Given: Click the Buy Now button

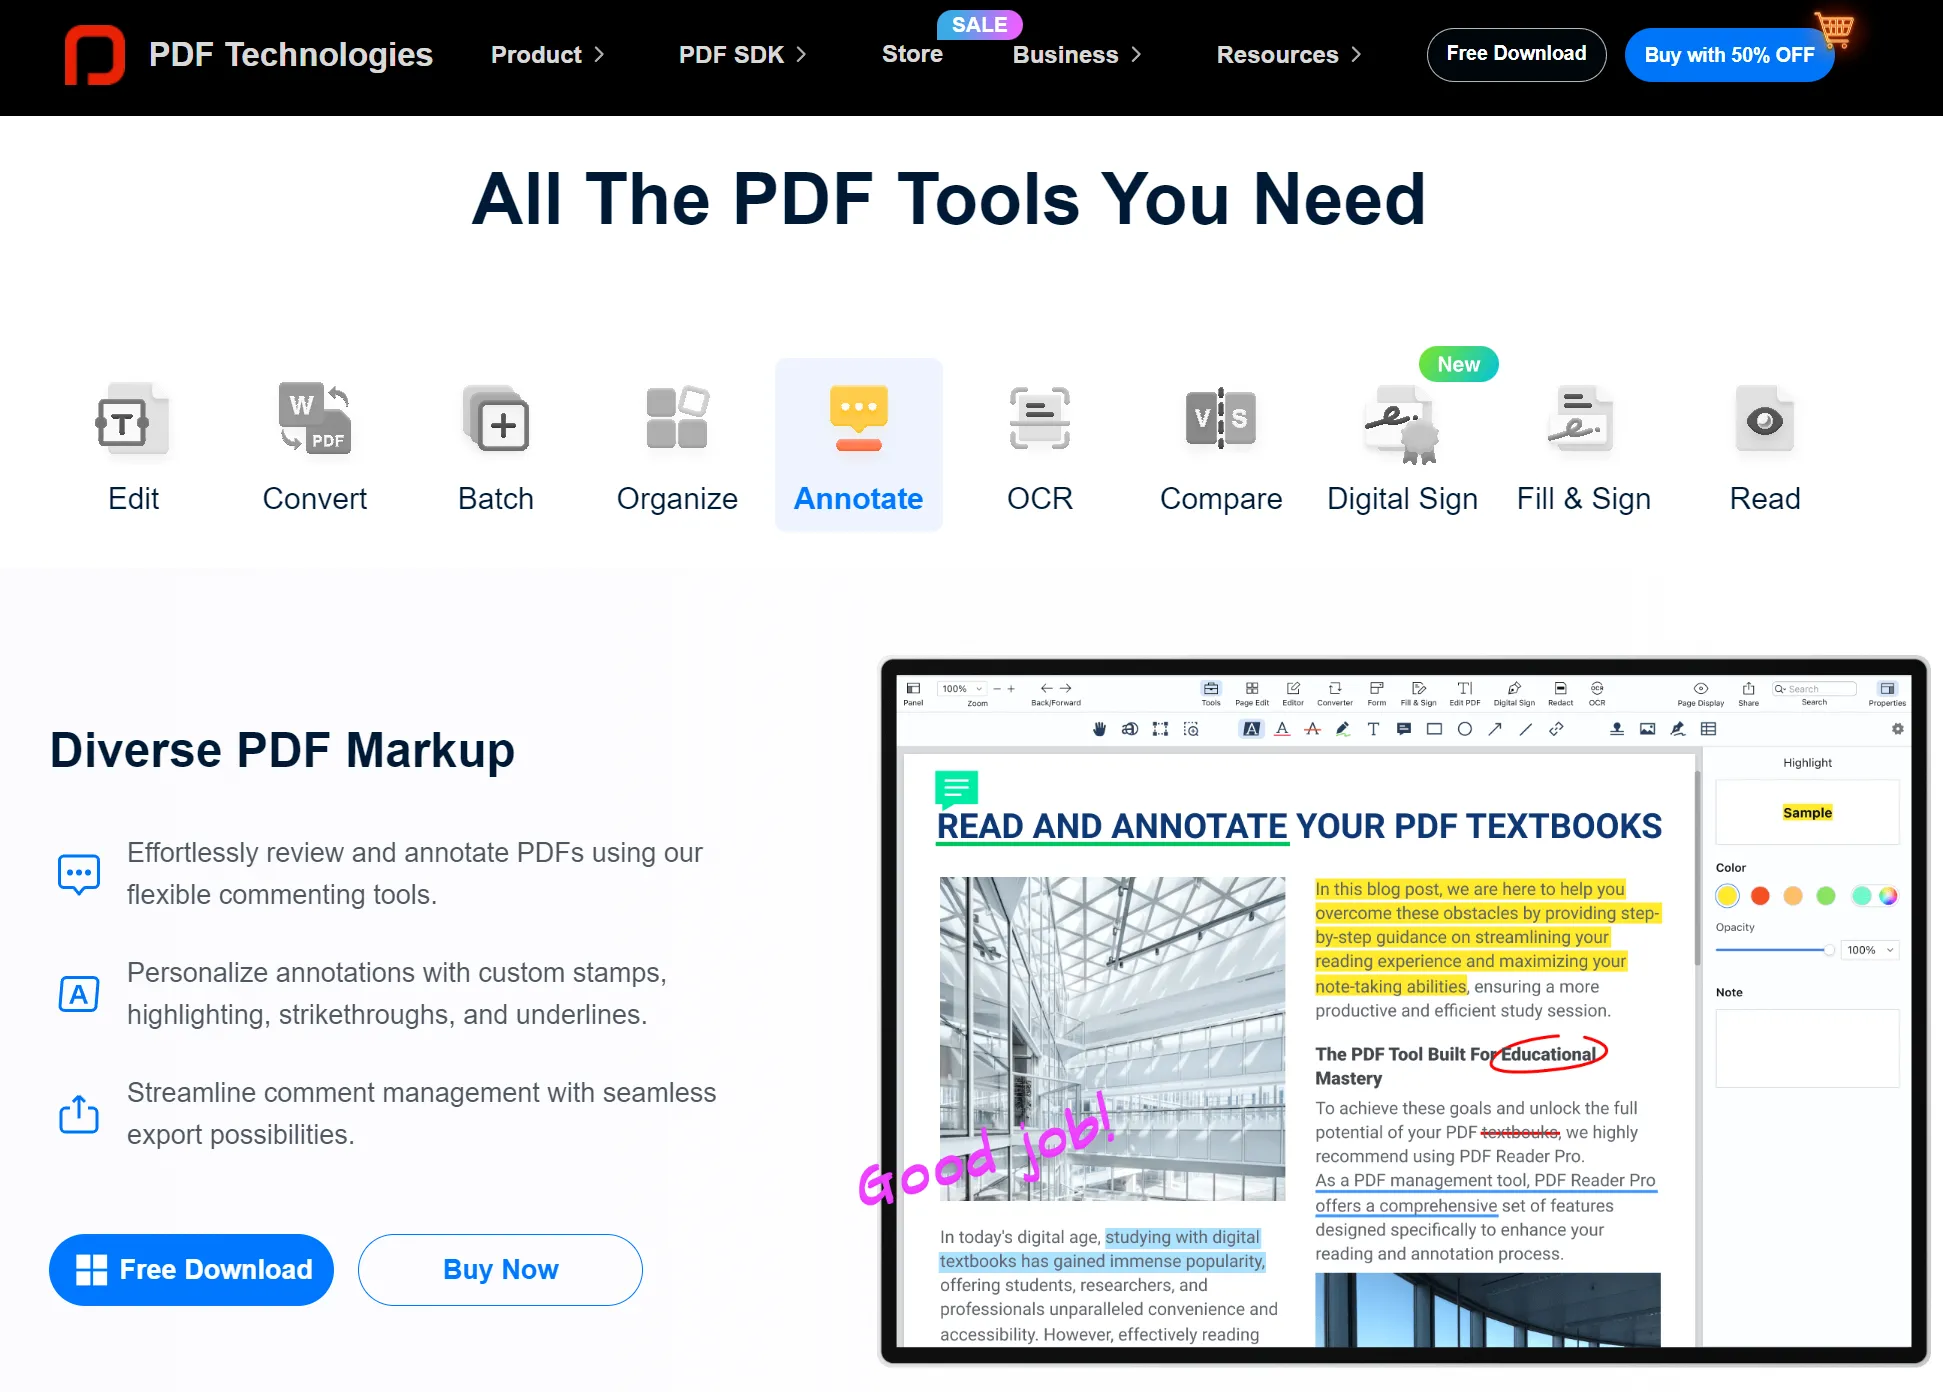Looking at the screenshot, I should coord(500,1268).
